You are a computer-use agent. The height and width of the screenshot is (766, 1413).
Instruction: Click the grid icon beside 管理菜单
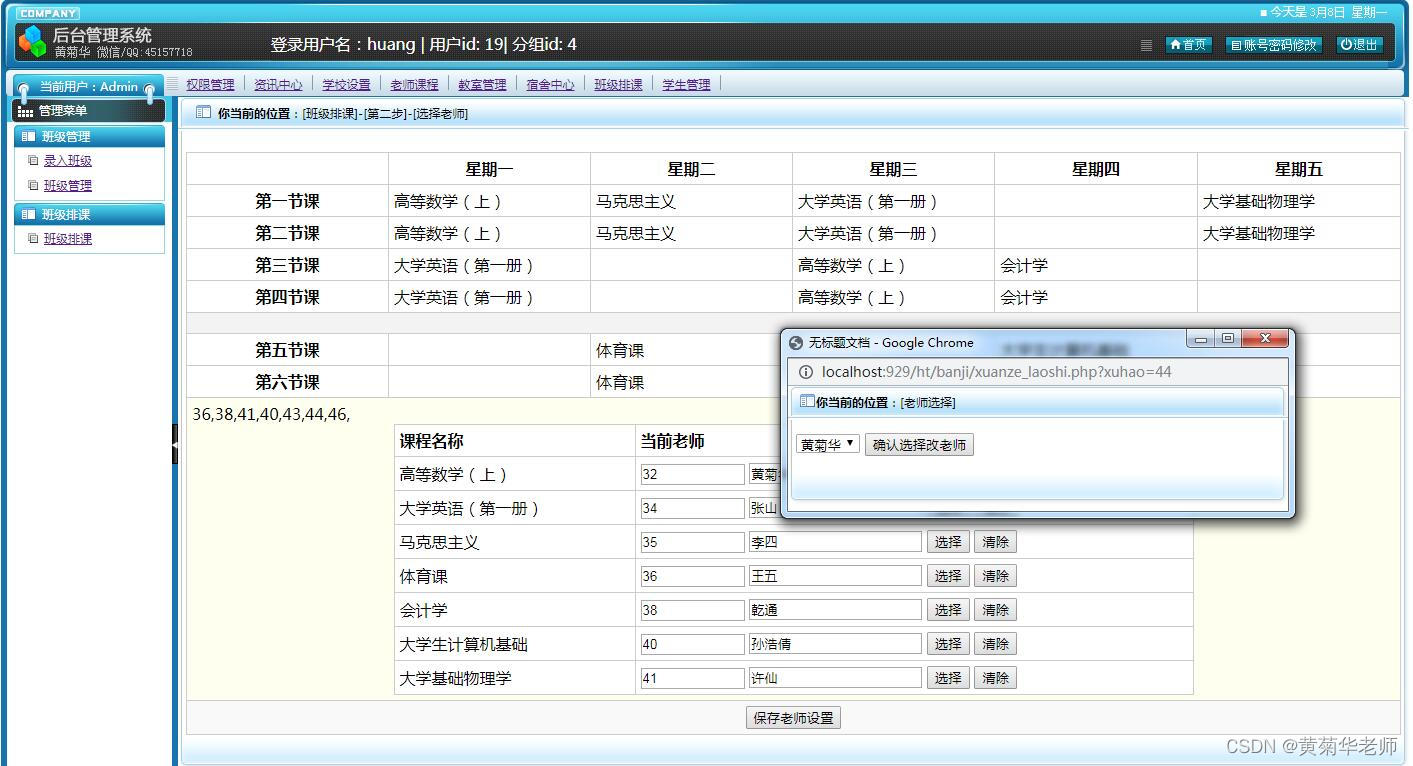point(23,110)
